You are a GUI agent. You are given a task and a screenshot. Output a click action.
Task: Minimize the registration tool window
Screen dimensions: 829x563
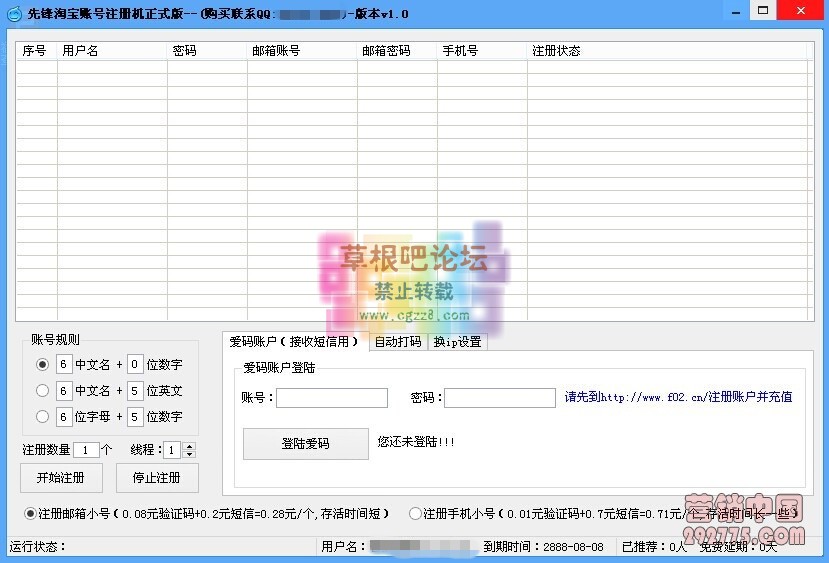point(736,11)
